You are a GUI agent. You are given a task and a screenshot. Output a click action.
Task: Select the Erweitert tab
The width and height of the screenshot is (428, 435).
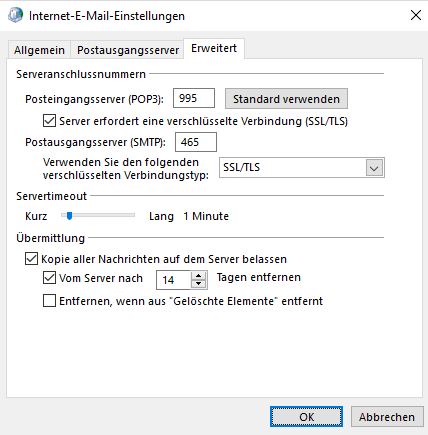[214, 49]
